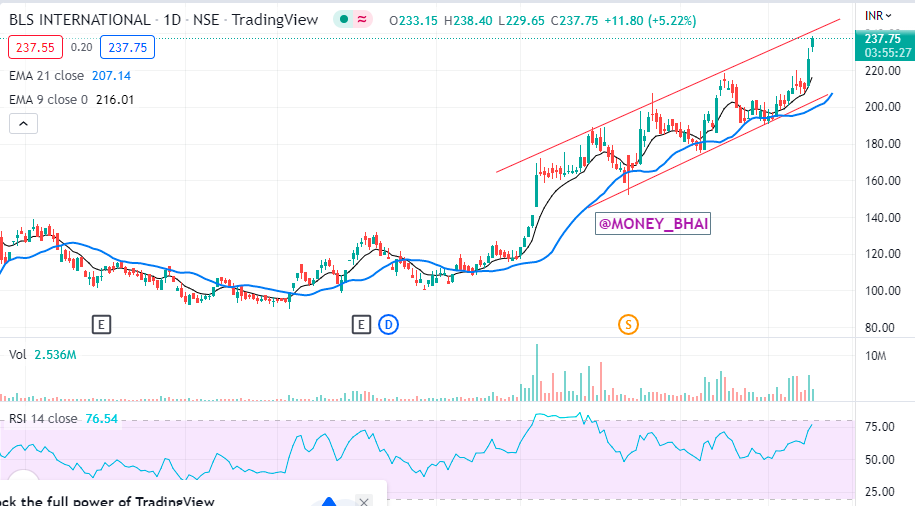Viewport: 915px width, 506px height.
Task: Click the orange S split marker
Action: (x=628, y=324)
